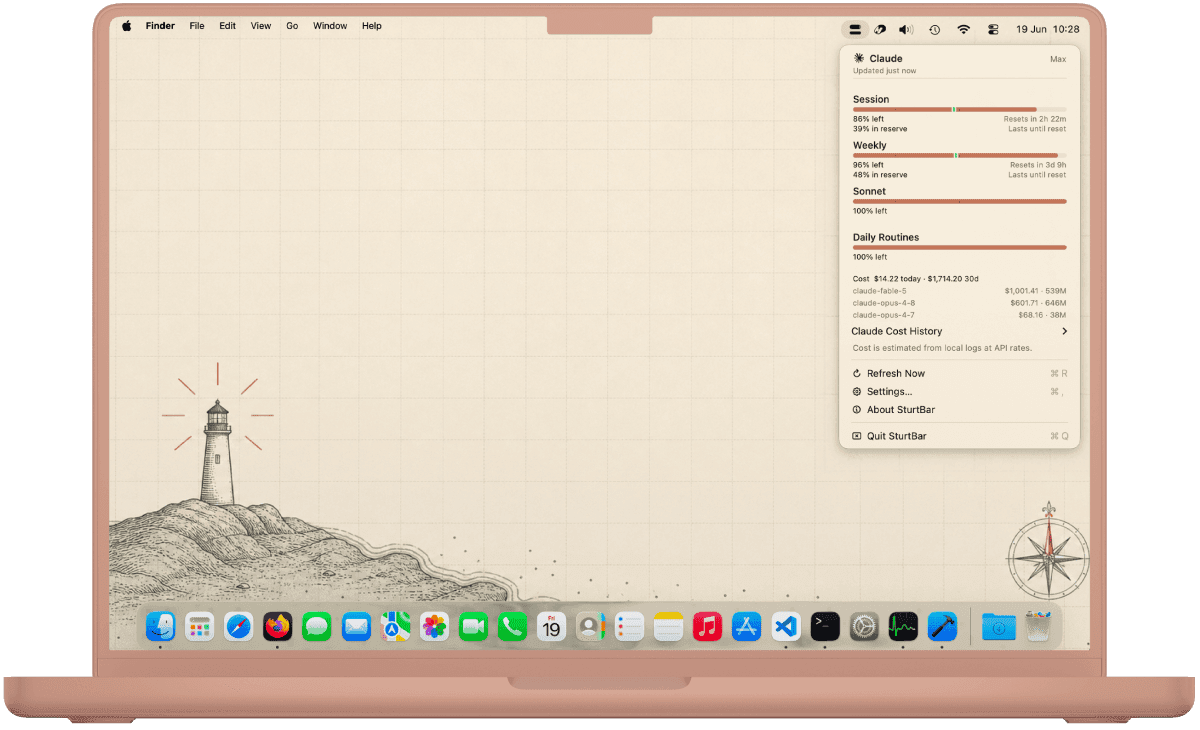Click the '86% left' session text

coord(868,119)
